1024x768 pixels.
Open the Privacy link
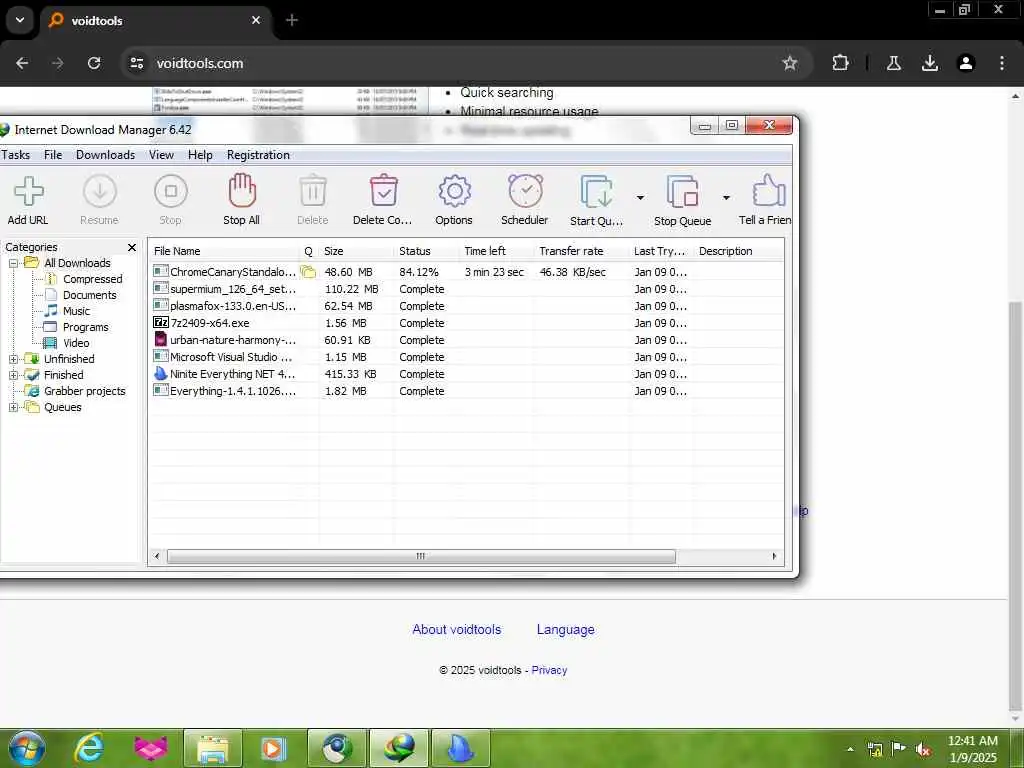(x=549, y=670)
